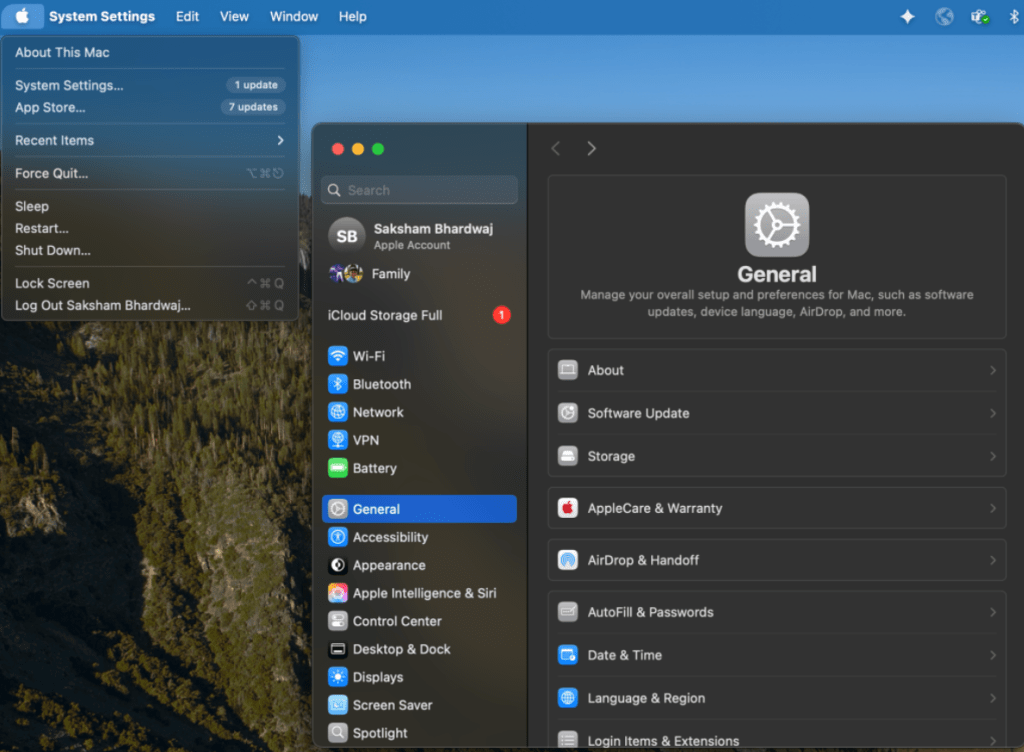Select Shut Down menu entry
Image resolution: width=1024 pixels, height=752 pixels.
coord(150,250)
